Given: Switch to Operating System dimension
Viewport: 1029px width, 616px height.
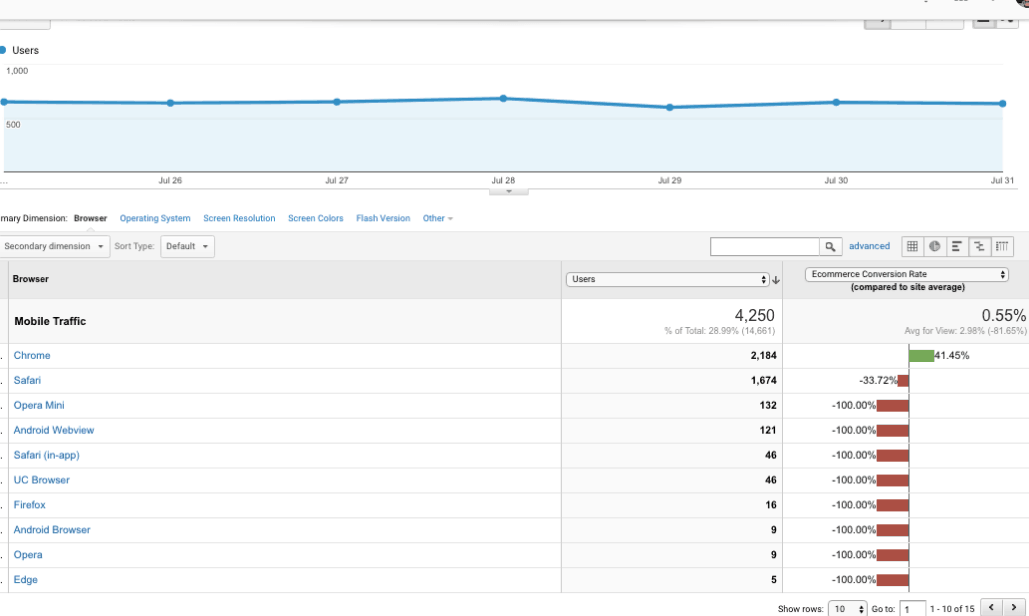Looking at the screenshot, I should pyautogui.click(x=155, y=218).
